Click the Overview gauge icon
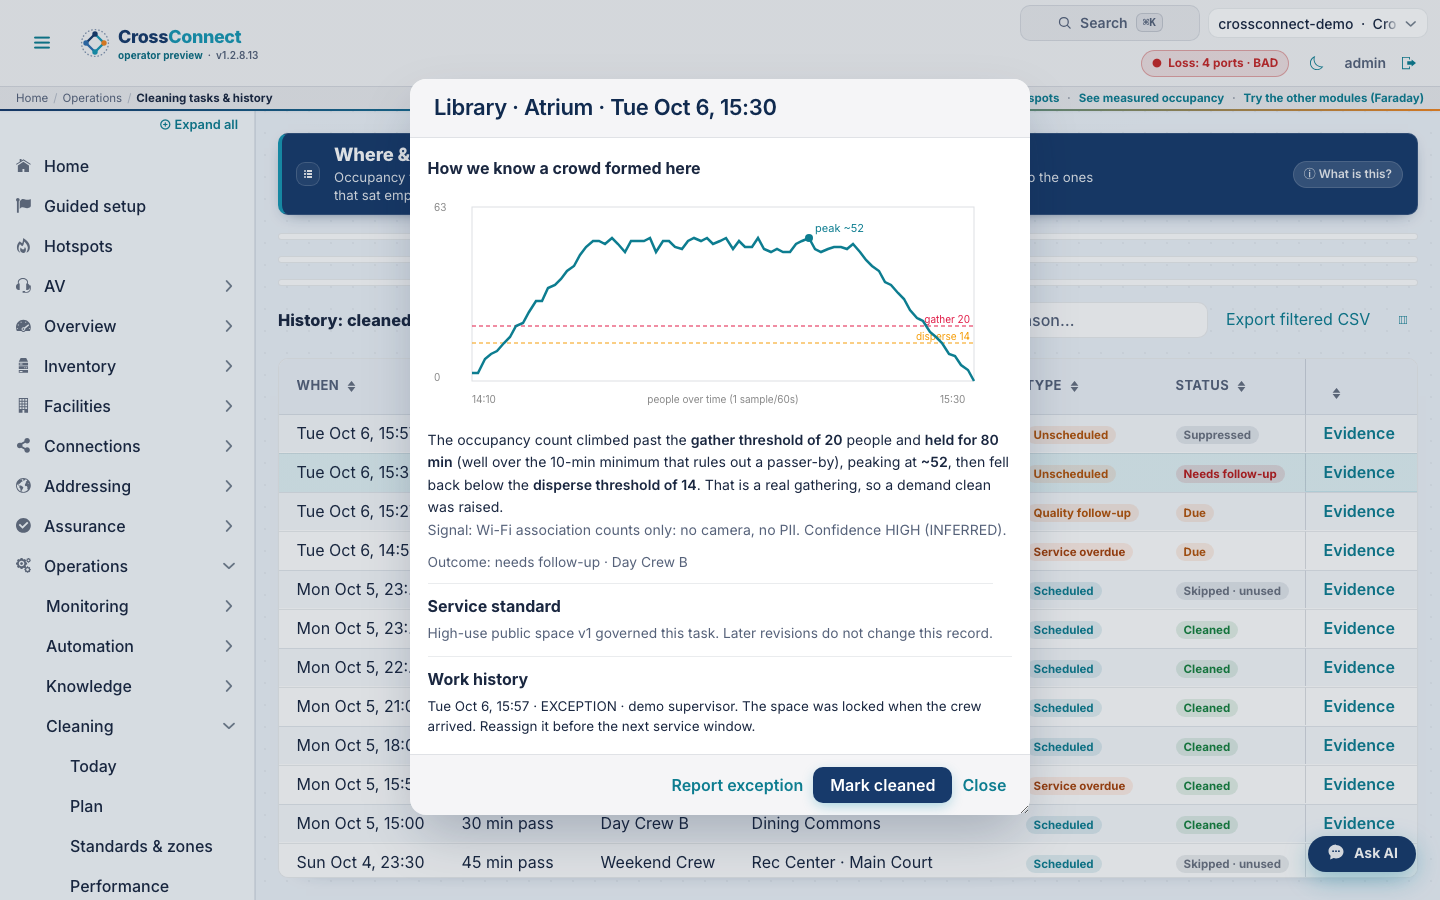 24,326
